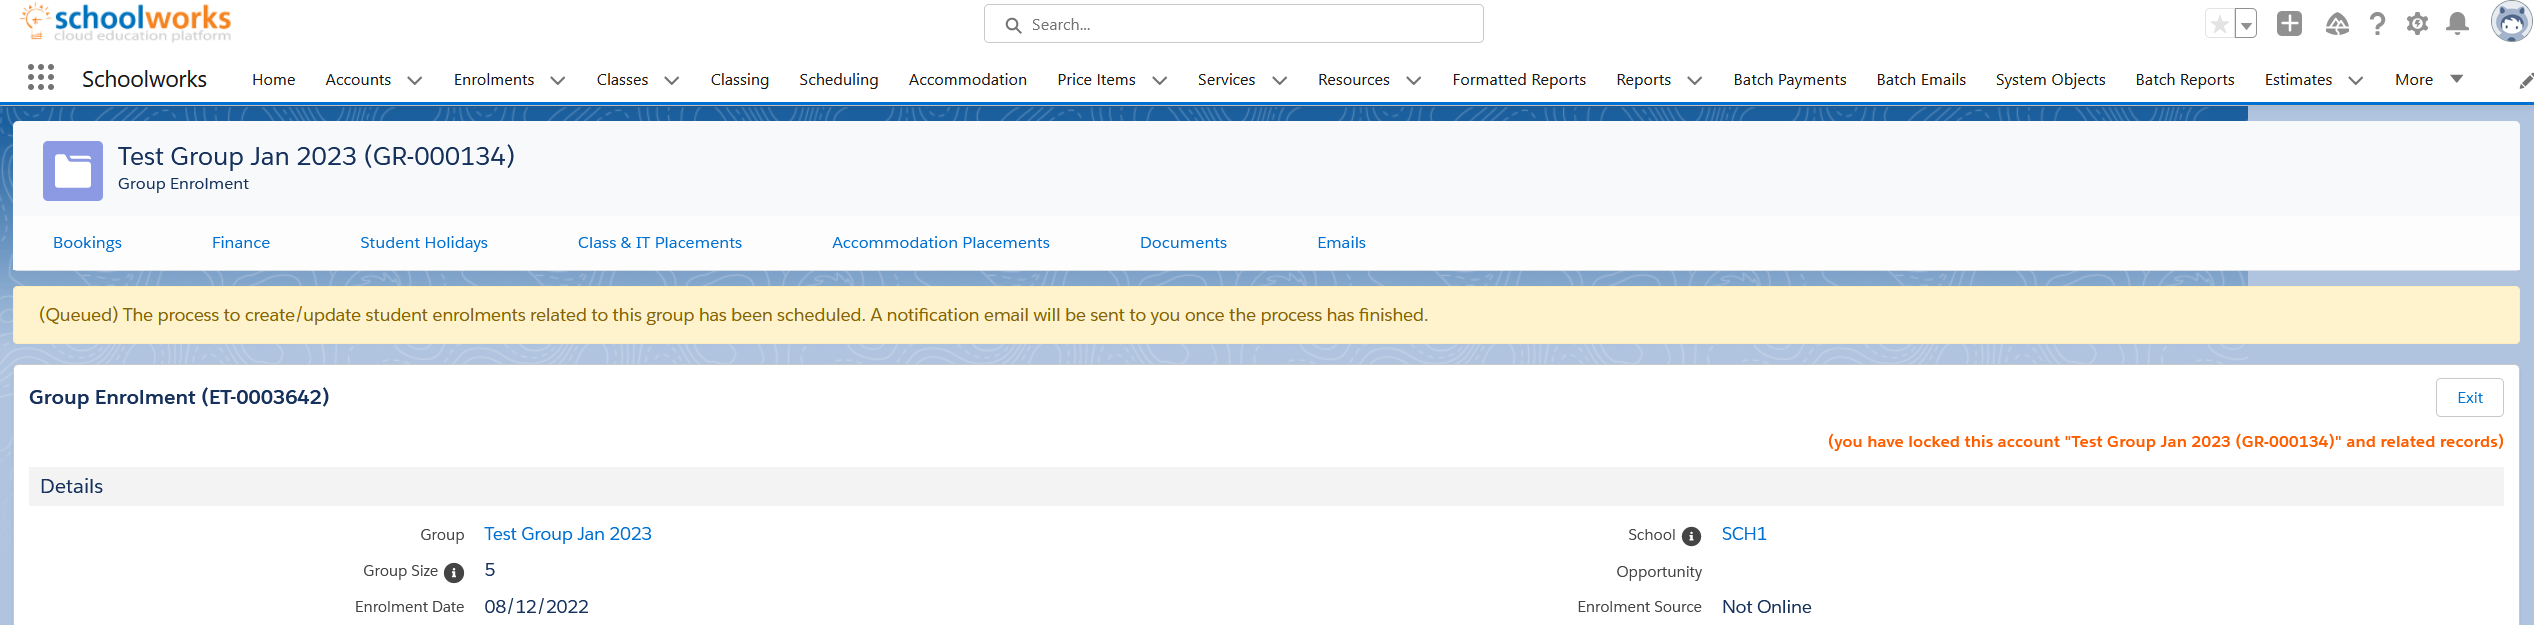Open the help question mark icon
Image resolution: width=2534 pixels, height=625 pixels.
pos(2377,24)
